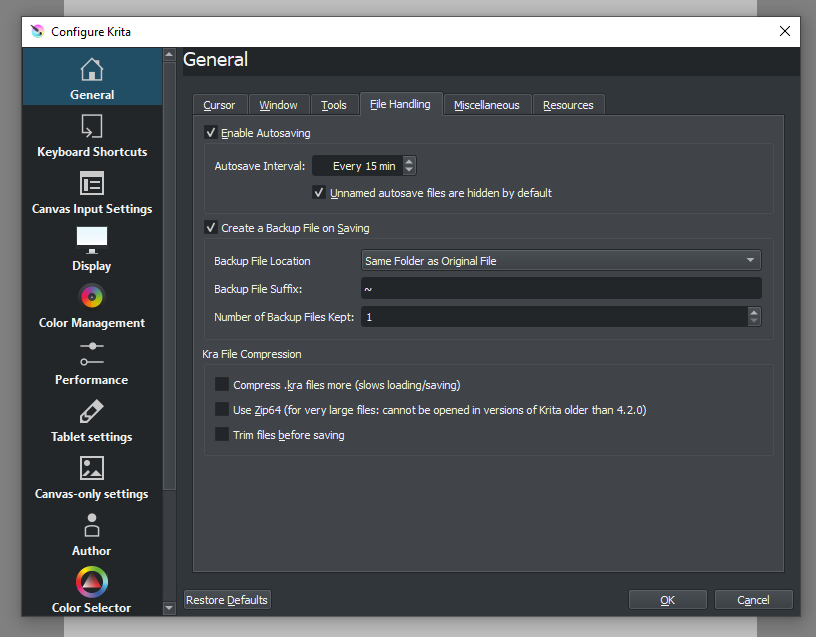Image resolution: width=816 pixels, height=637 pixels.
Task: Select Canvas-only settings picture icon
Action: tap(92, 468)
